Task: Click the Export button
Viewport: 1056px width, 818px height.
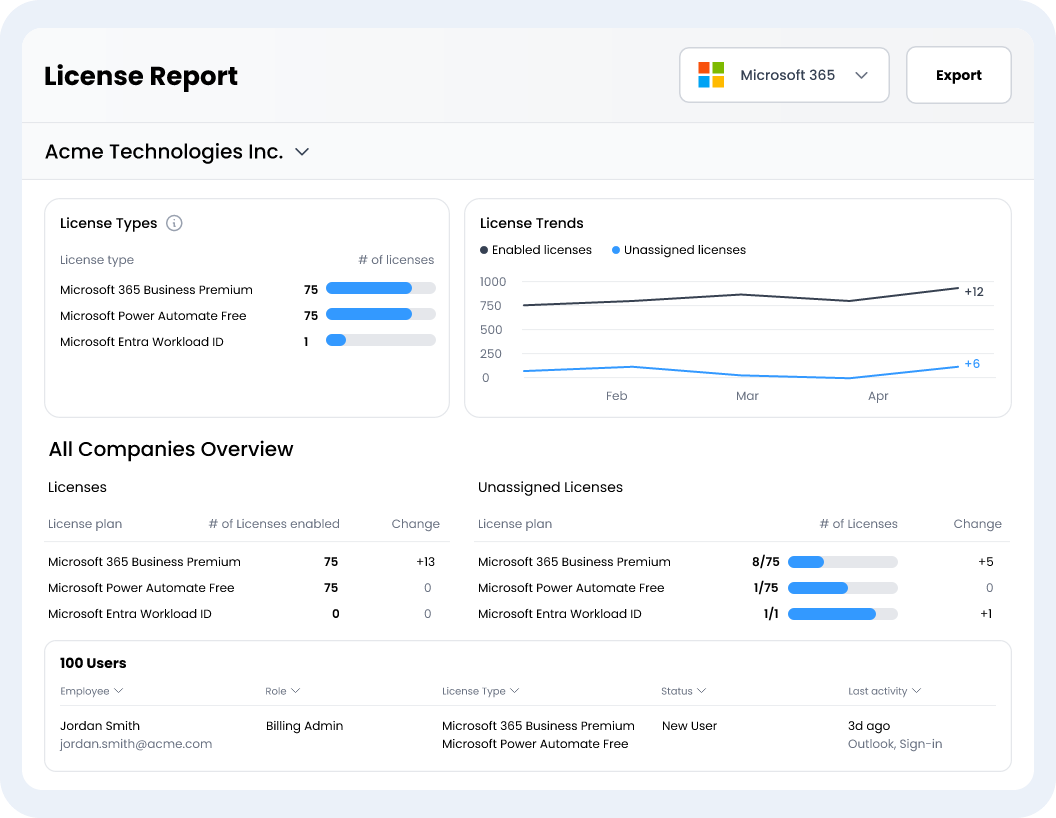Action: pos(958,75)
